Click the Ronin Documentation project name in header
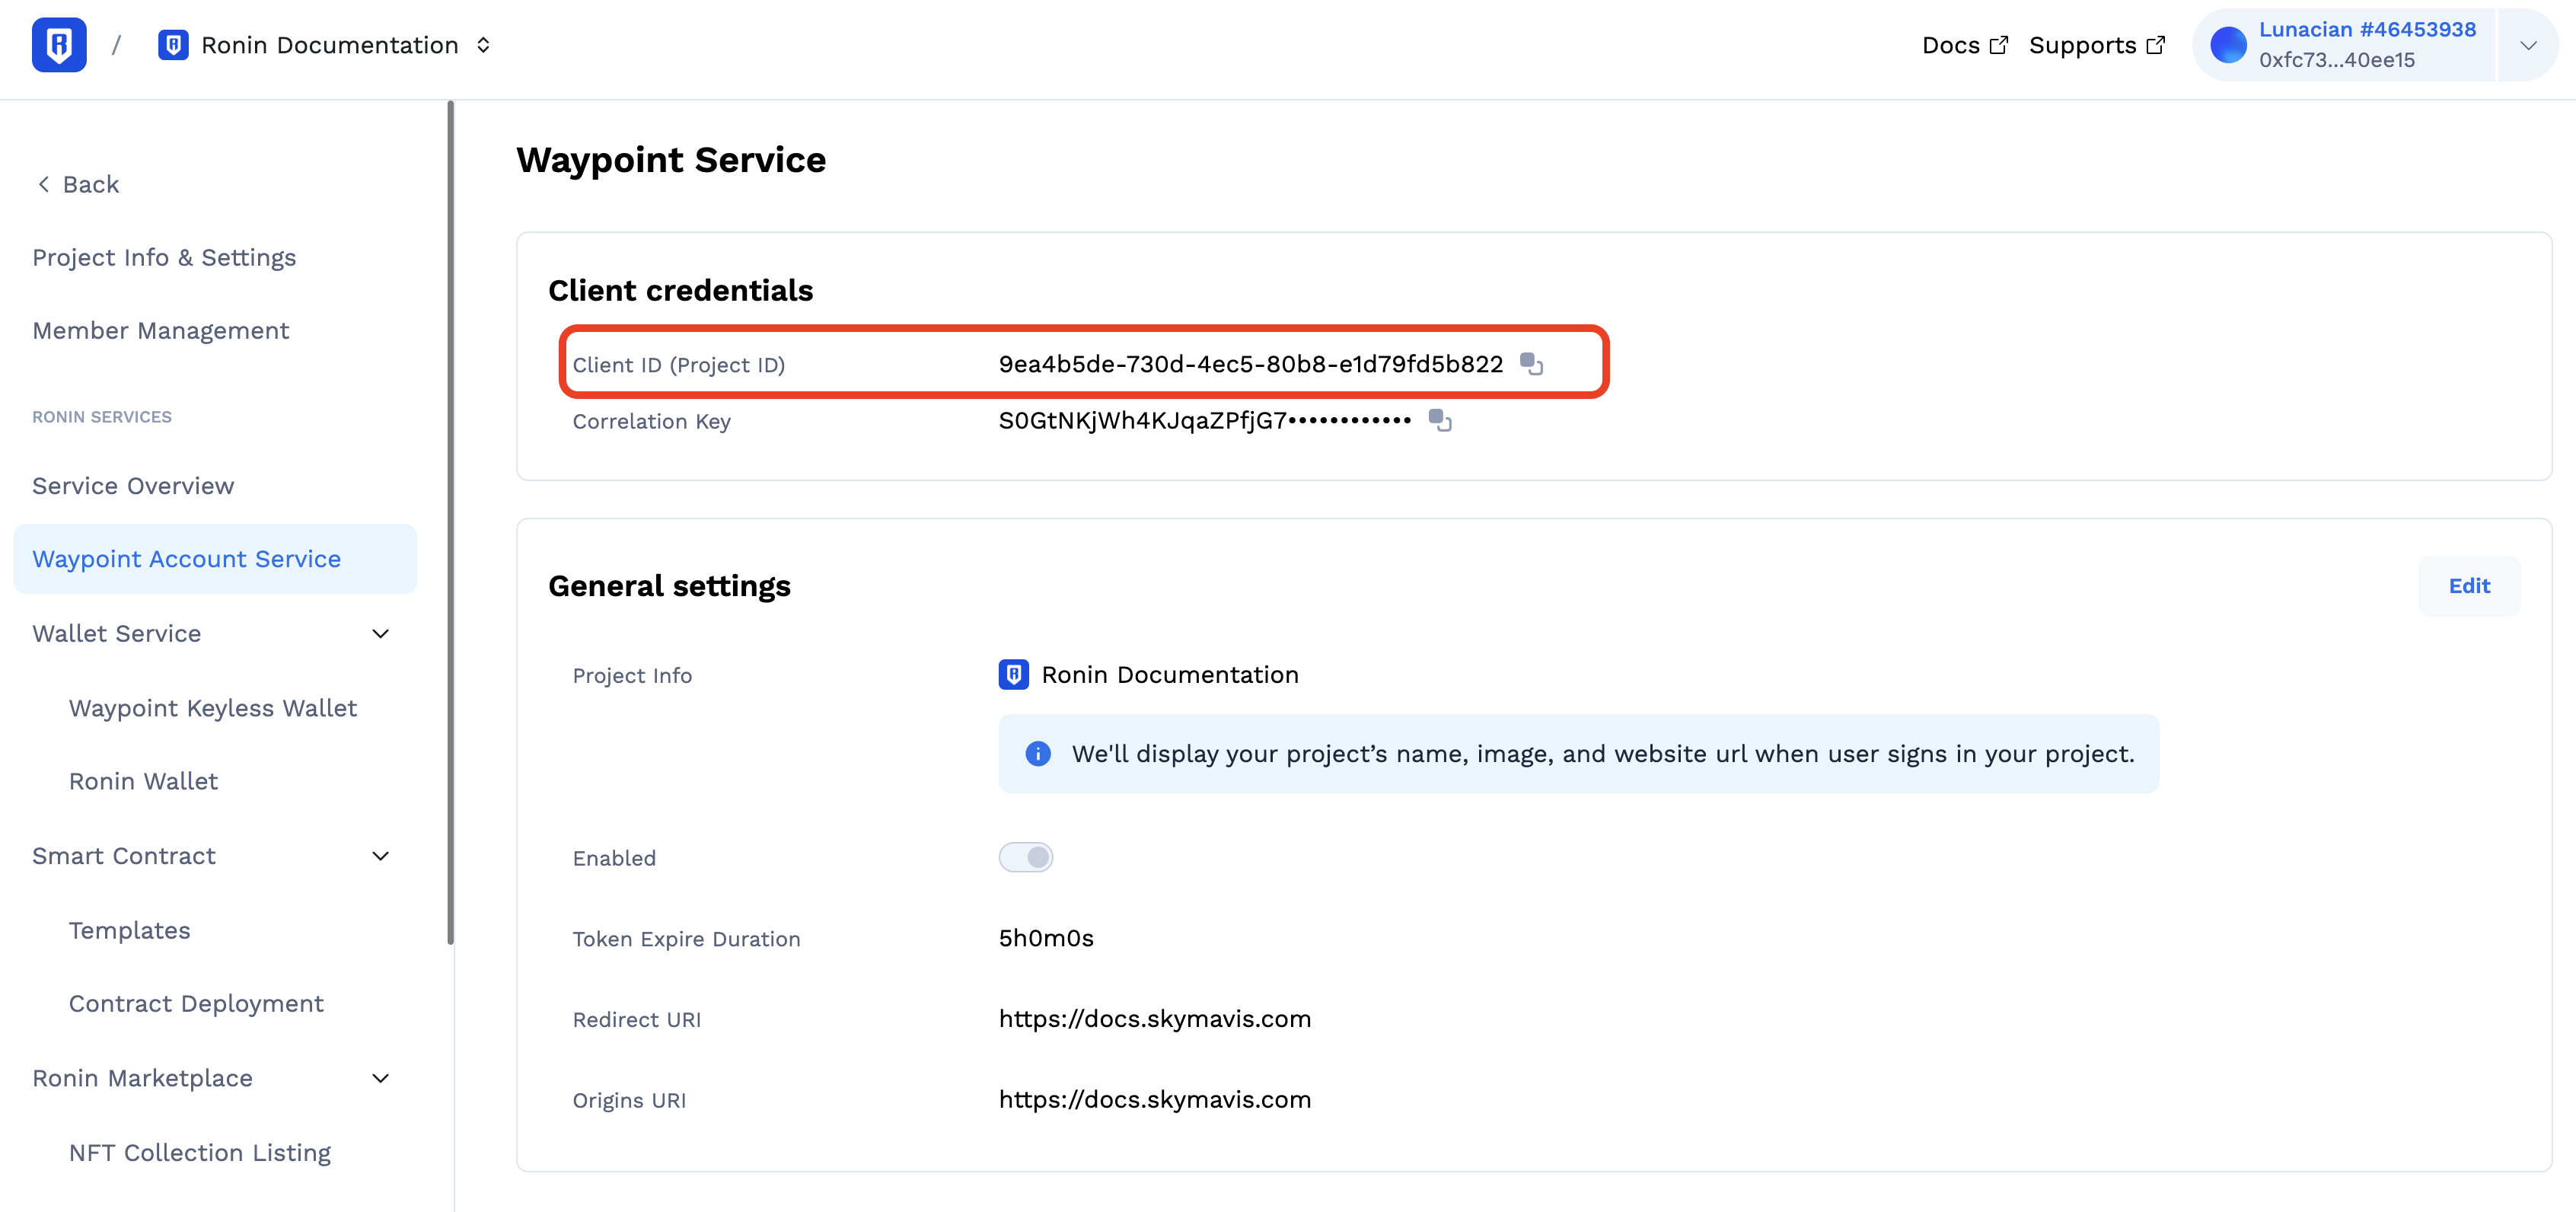Screen dimensions: 2576x1212 [x=329, y=45]
